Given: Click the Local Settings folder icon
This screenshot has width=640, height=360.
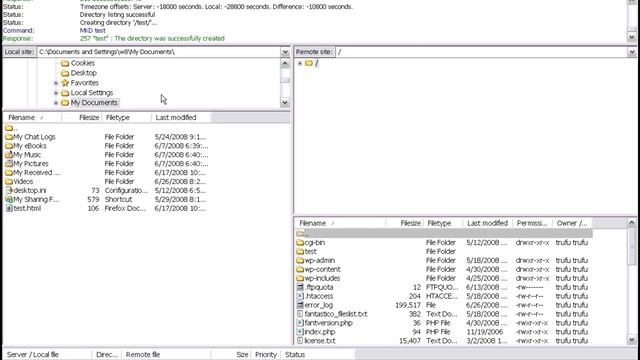Looking at the screenshot, I should (x=65, y=93).
